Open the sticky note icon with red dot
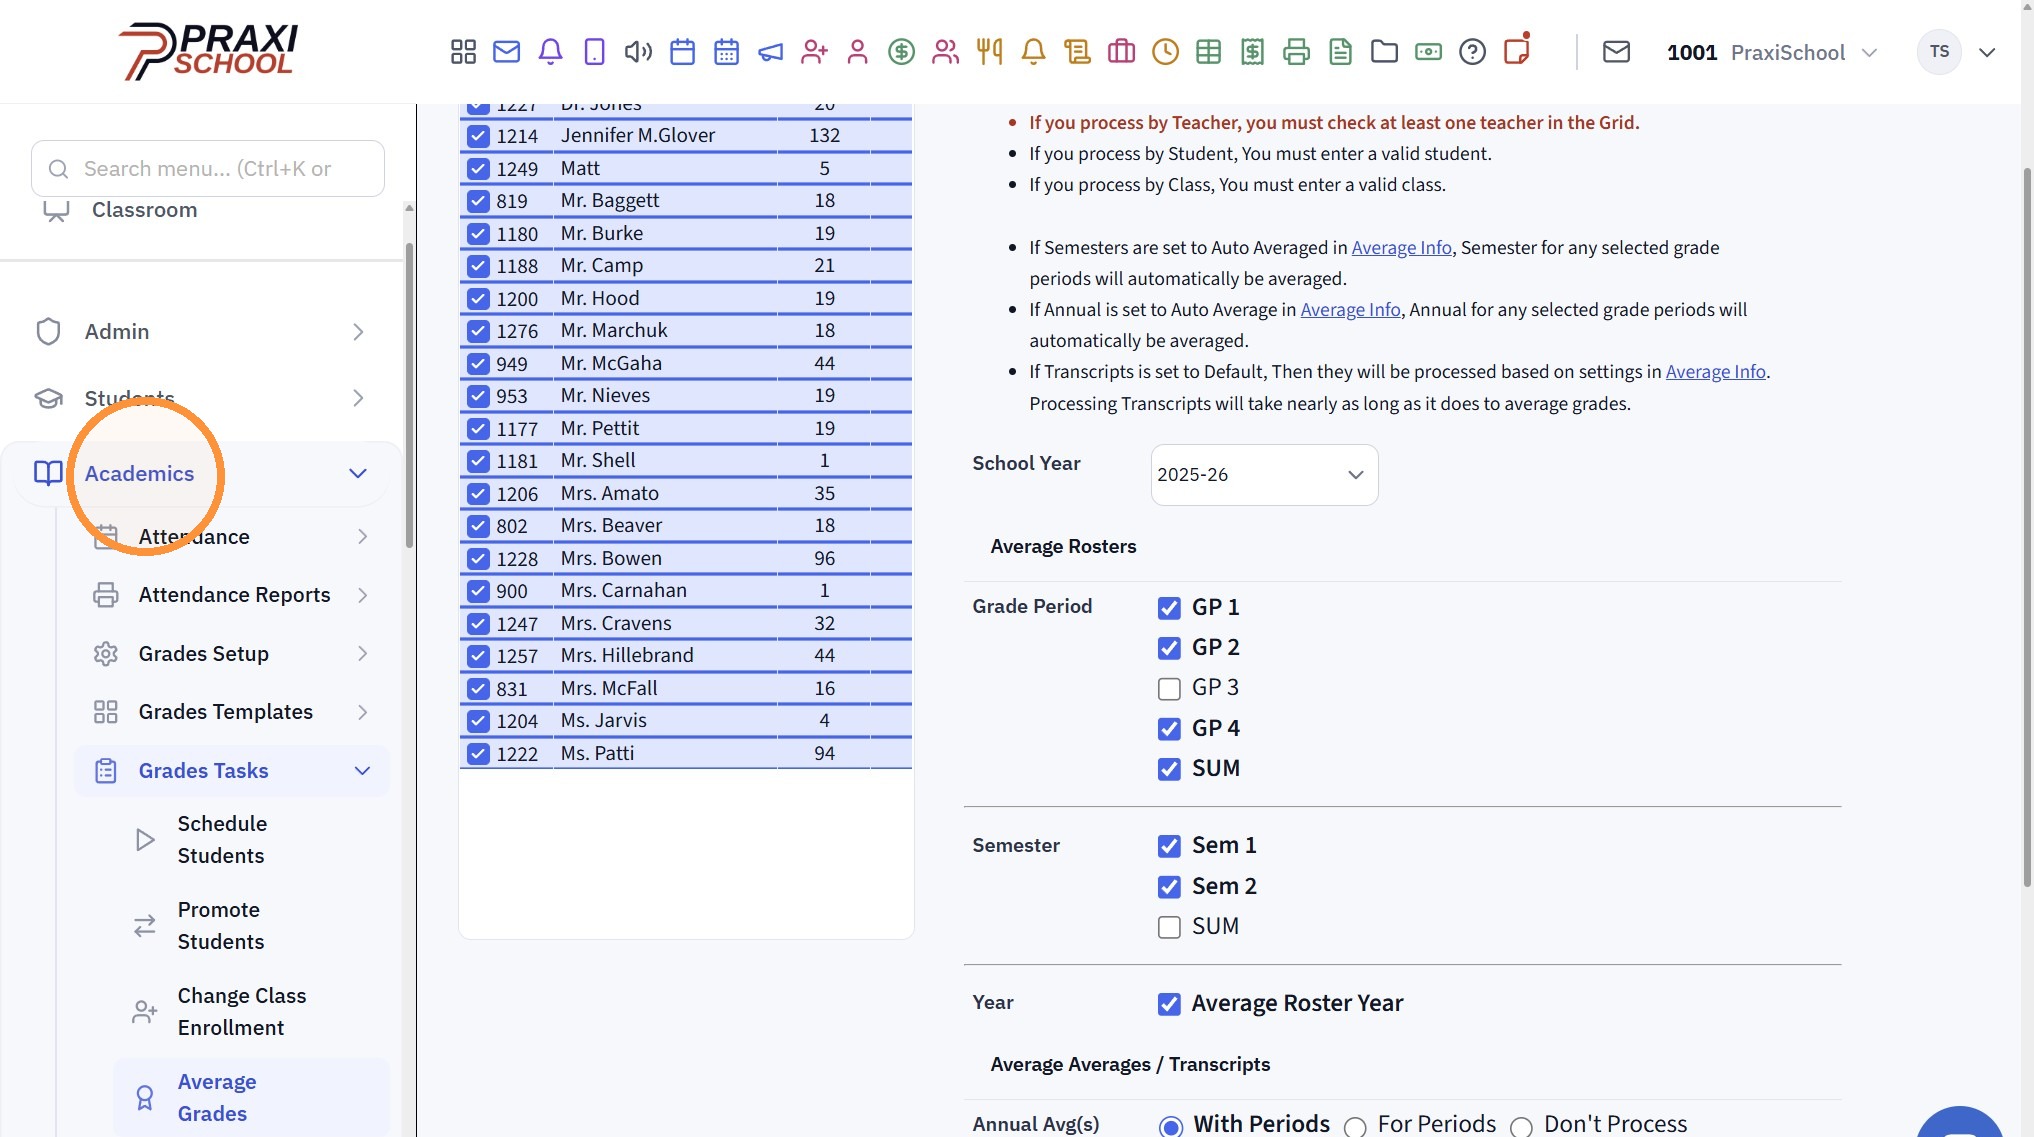2034x1137 pixels. click(1517, 50)
